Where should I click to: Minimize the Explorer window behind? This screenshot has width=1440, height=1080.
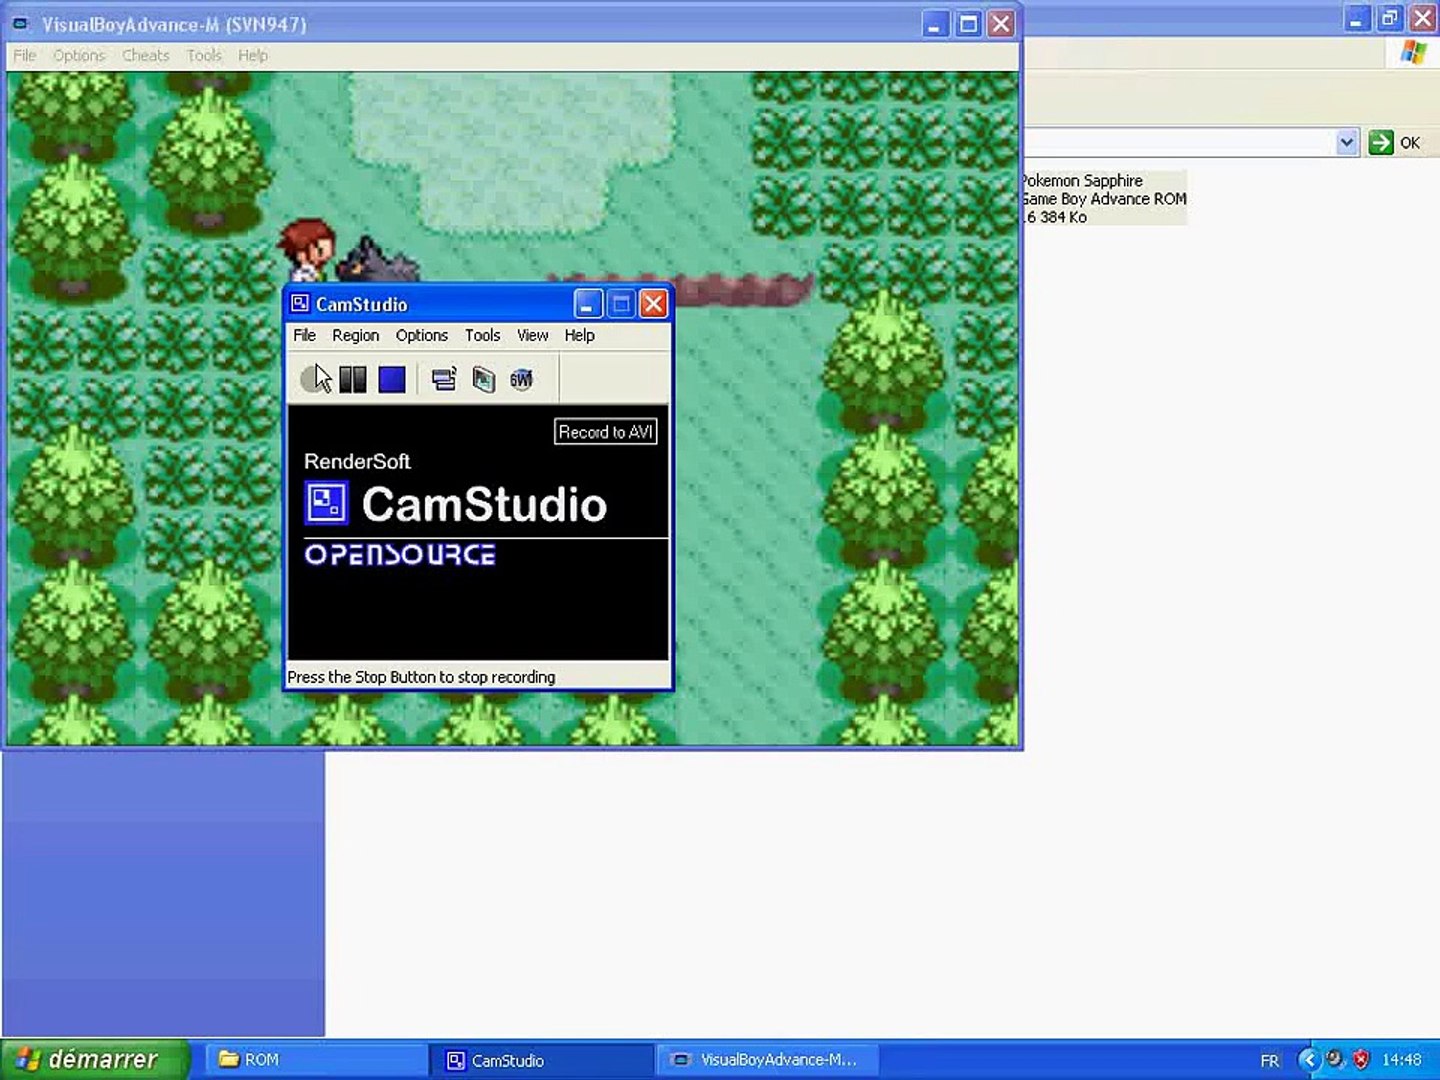[x=1357, y=18]
